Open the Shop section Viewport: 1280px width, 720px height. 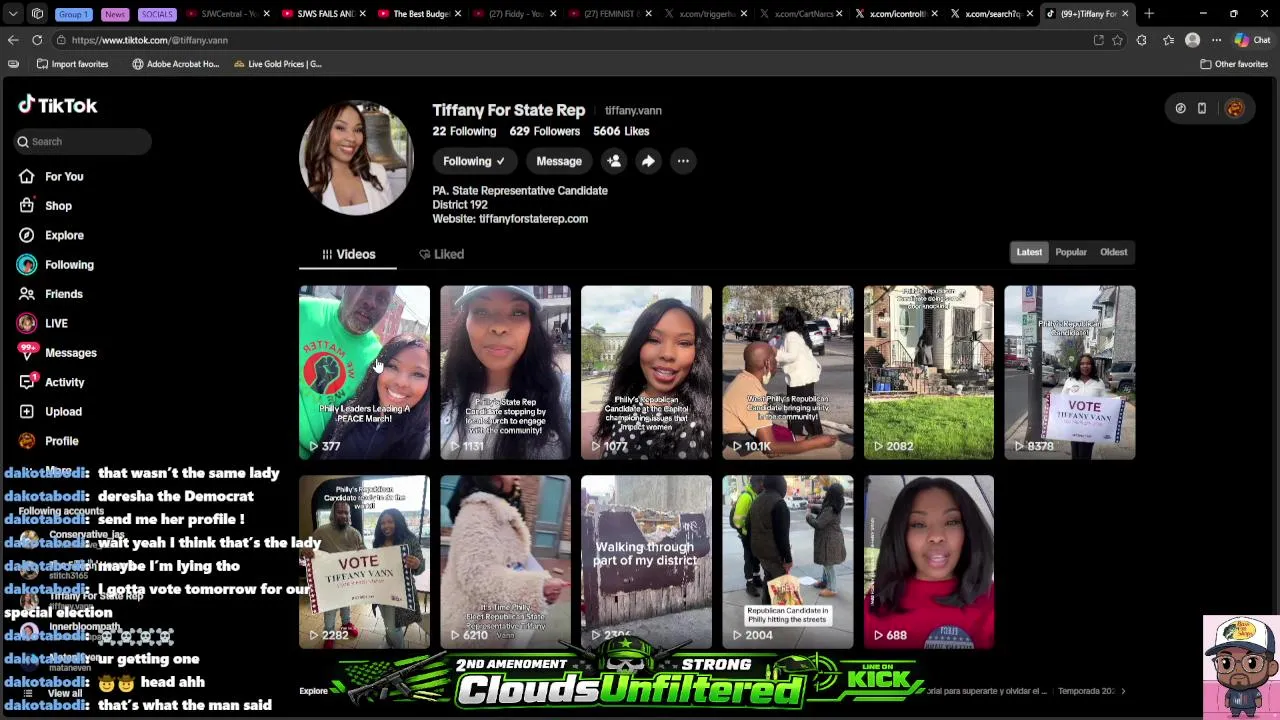tap(44, 205)
